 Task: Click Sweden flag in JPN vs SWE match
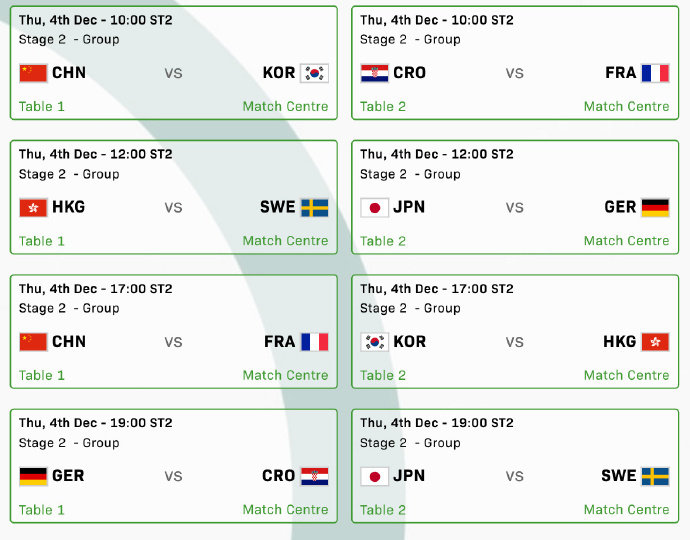(x=655, y=476)
